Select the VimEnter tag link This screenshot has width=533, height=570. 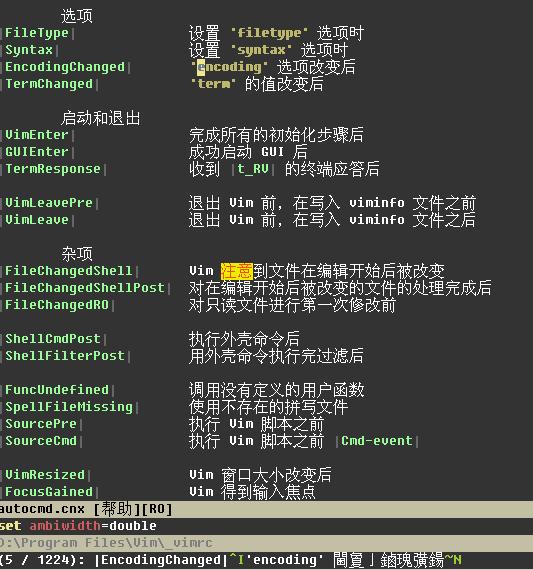coord(37,135)
